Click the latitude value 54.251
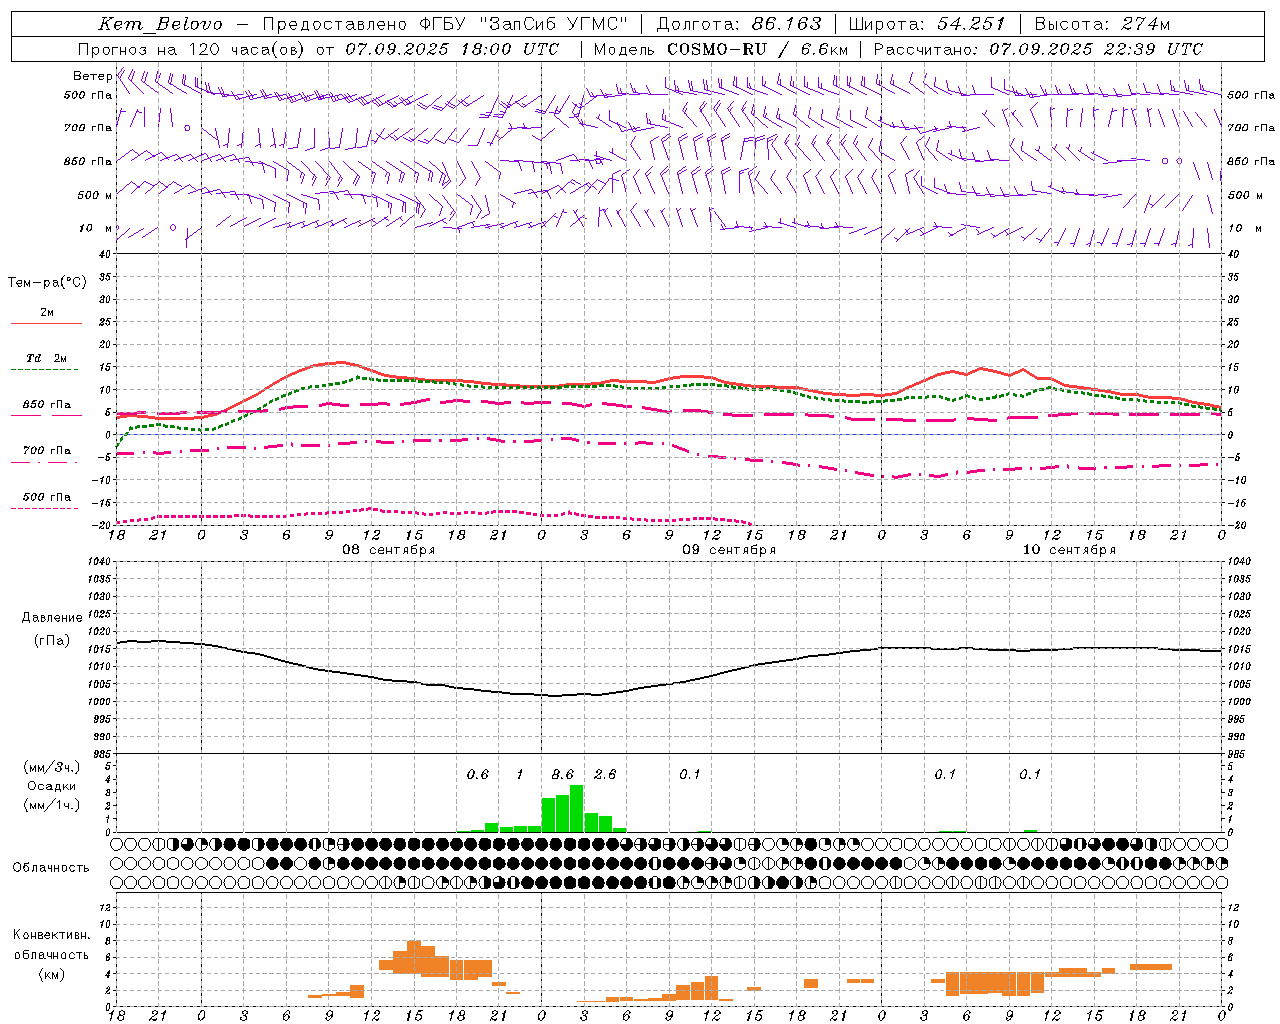The height and width of the screenshot is (1024, 1280). [970, 24]
